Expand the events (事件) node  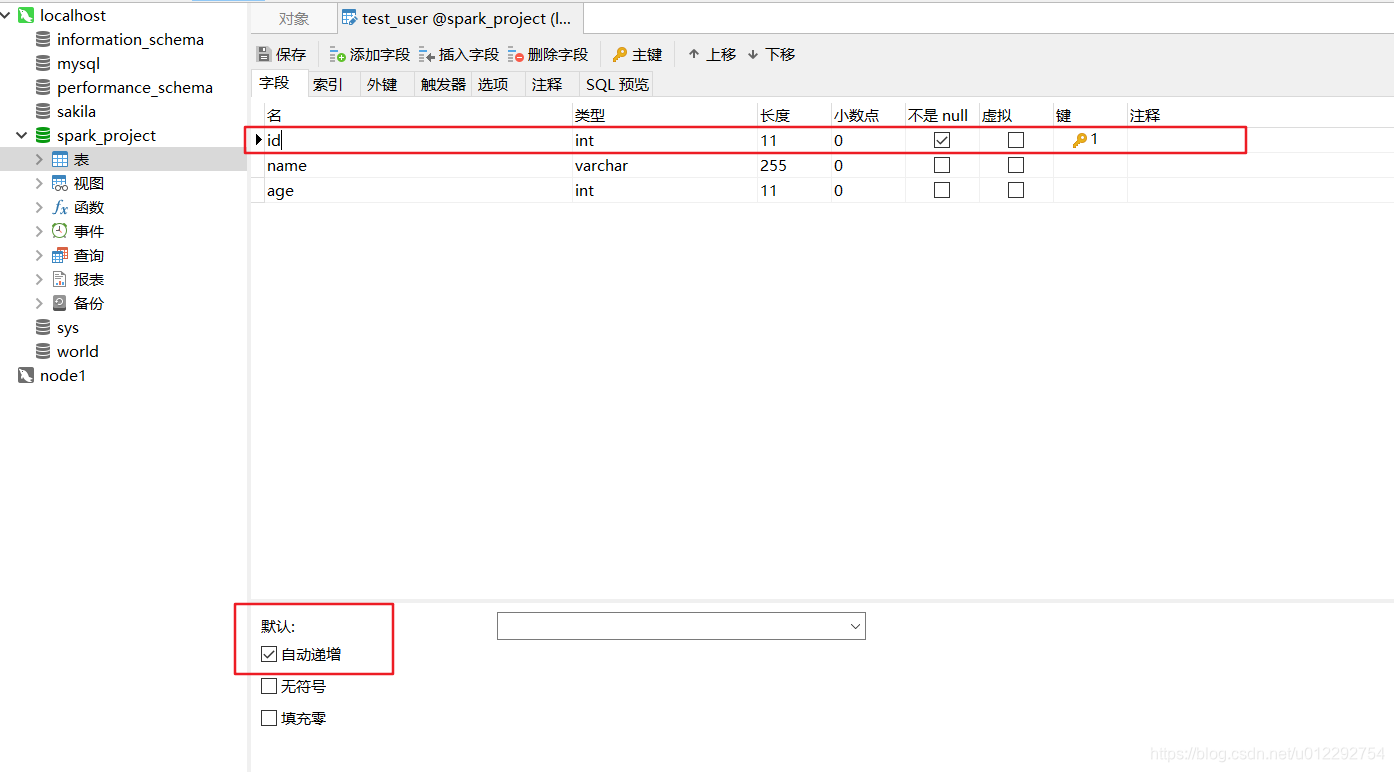pos(39,231)
